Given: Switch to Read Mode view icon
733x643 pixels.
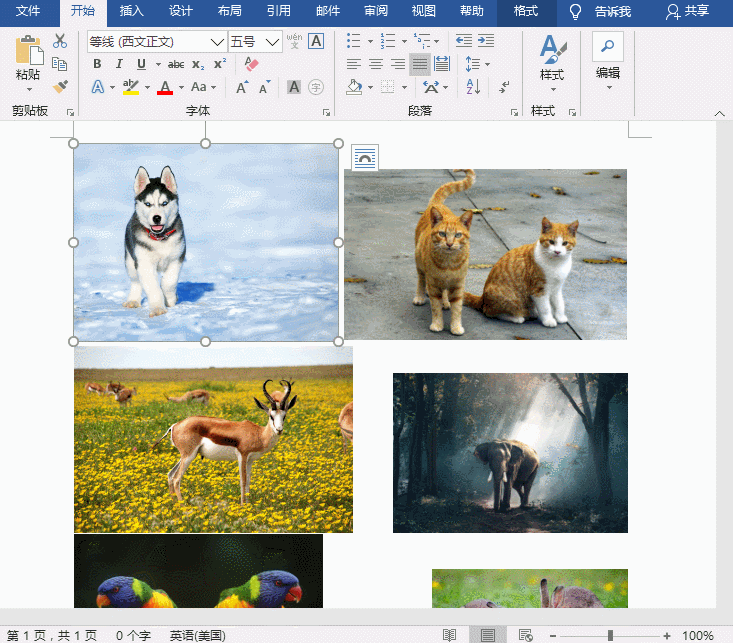Looking at the screenshot, I should 449,635.
